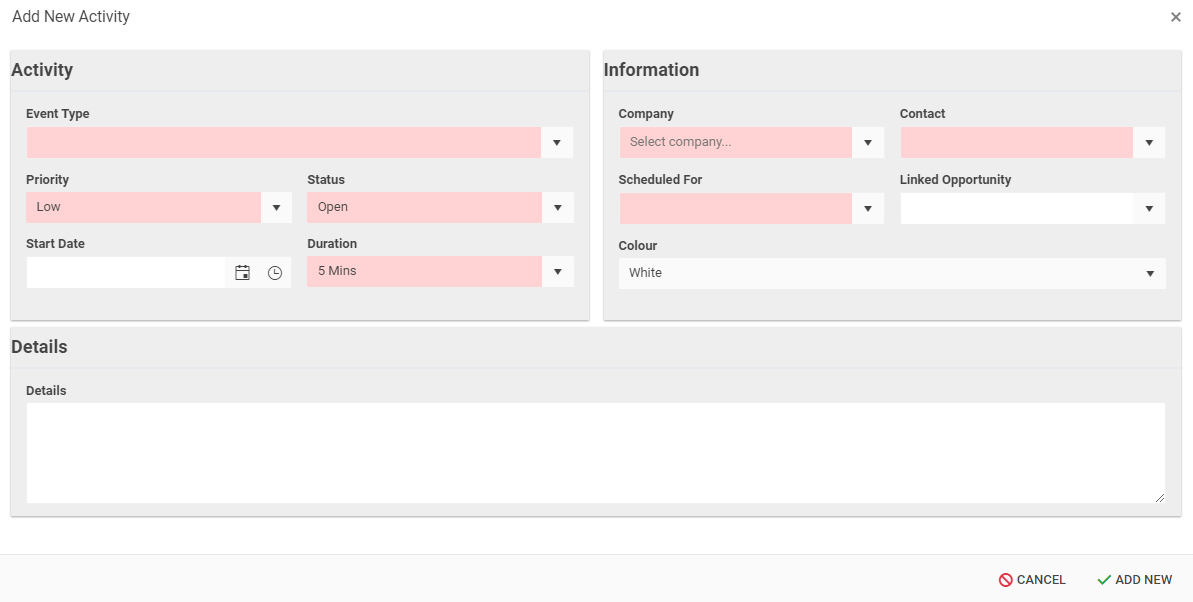
Task: Close the Add New Activity dialog
Action: 1176,17
